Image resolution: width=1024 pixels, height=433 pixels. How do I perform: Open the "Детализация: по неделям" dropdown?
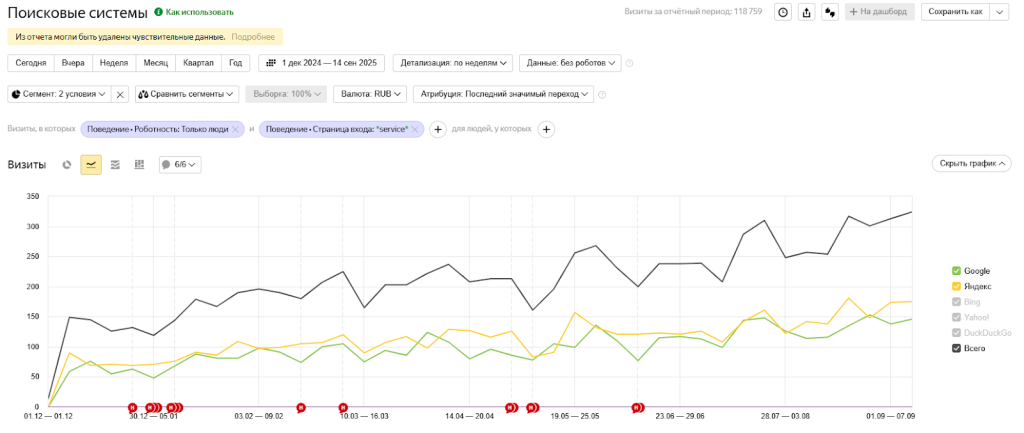[x=453, y=63]
